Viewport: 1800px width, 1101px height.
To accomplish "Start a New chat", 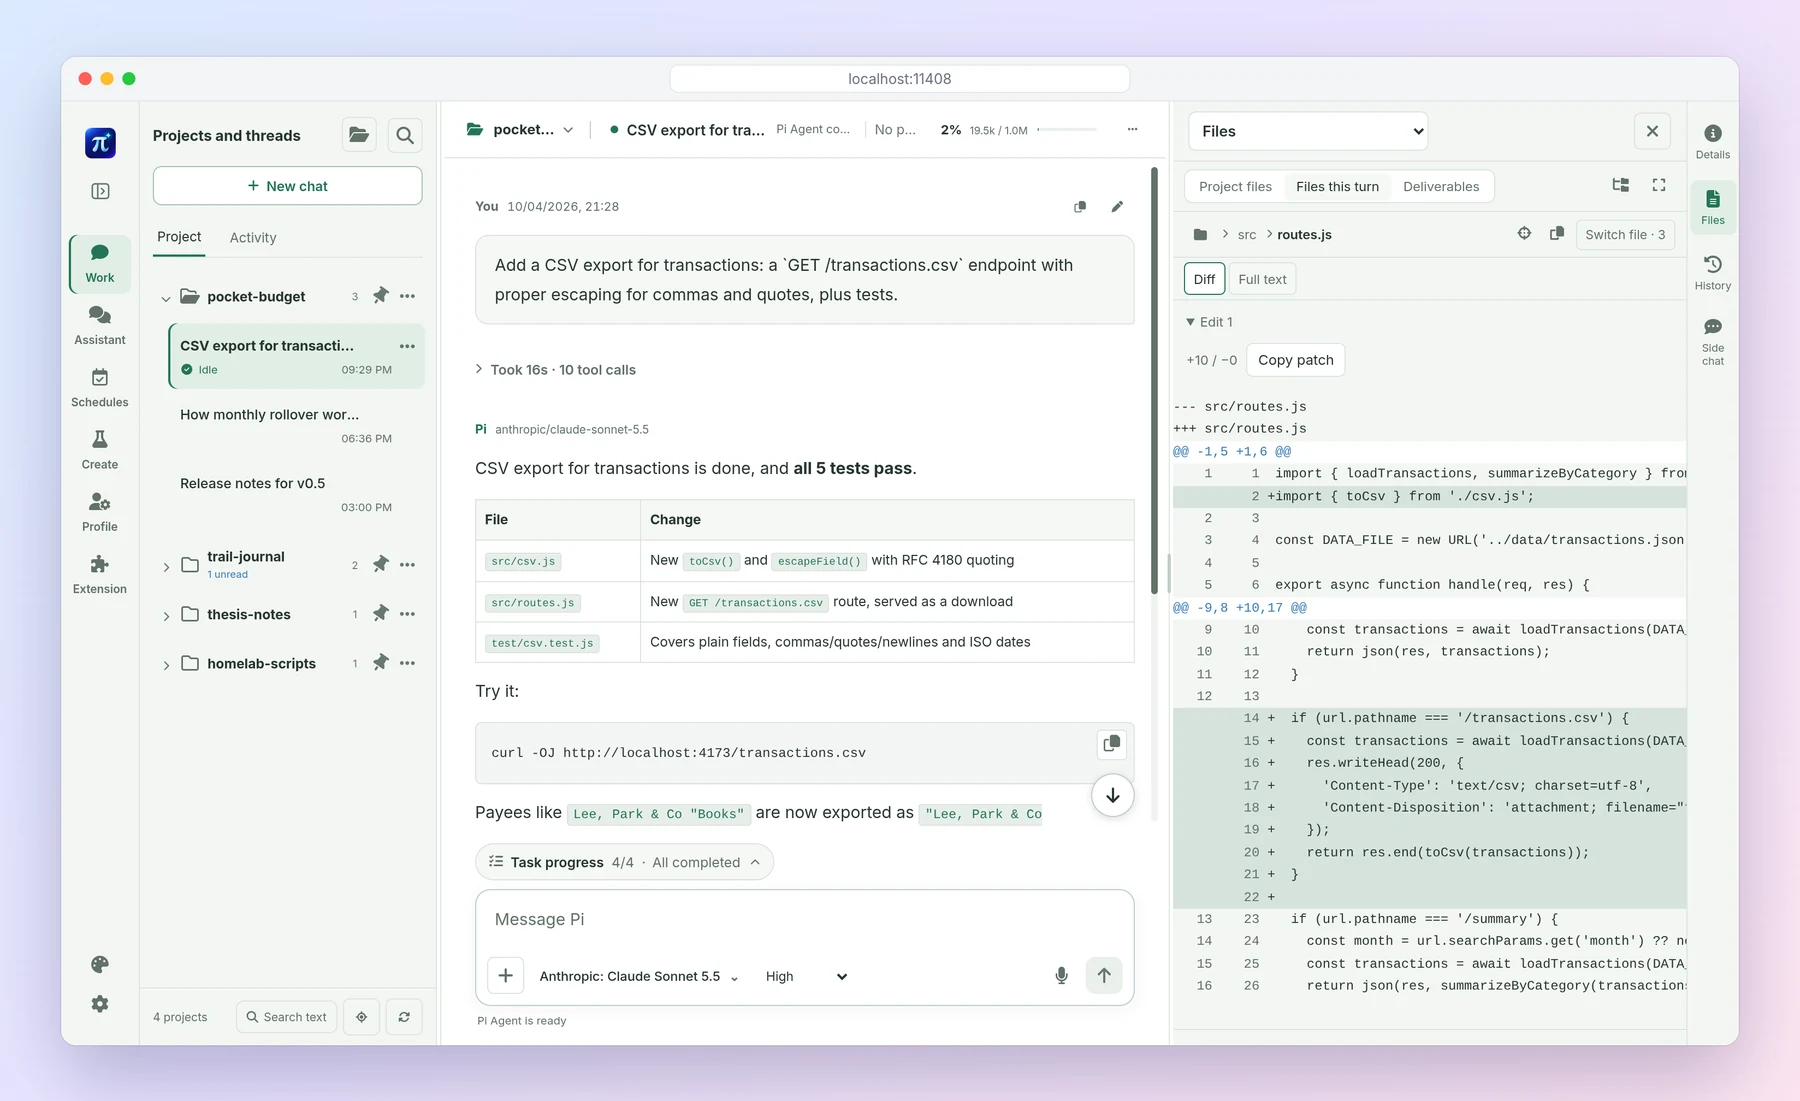I will coord(288,186).
